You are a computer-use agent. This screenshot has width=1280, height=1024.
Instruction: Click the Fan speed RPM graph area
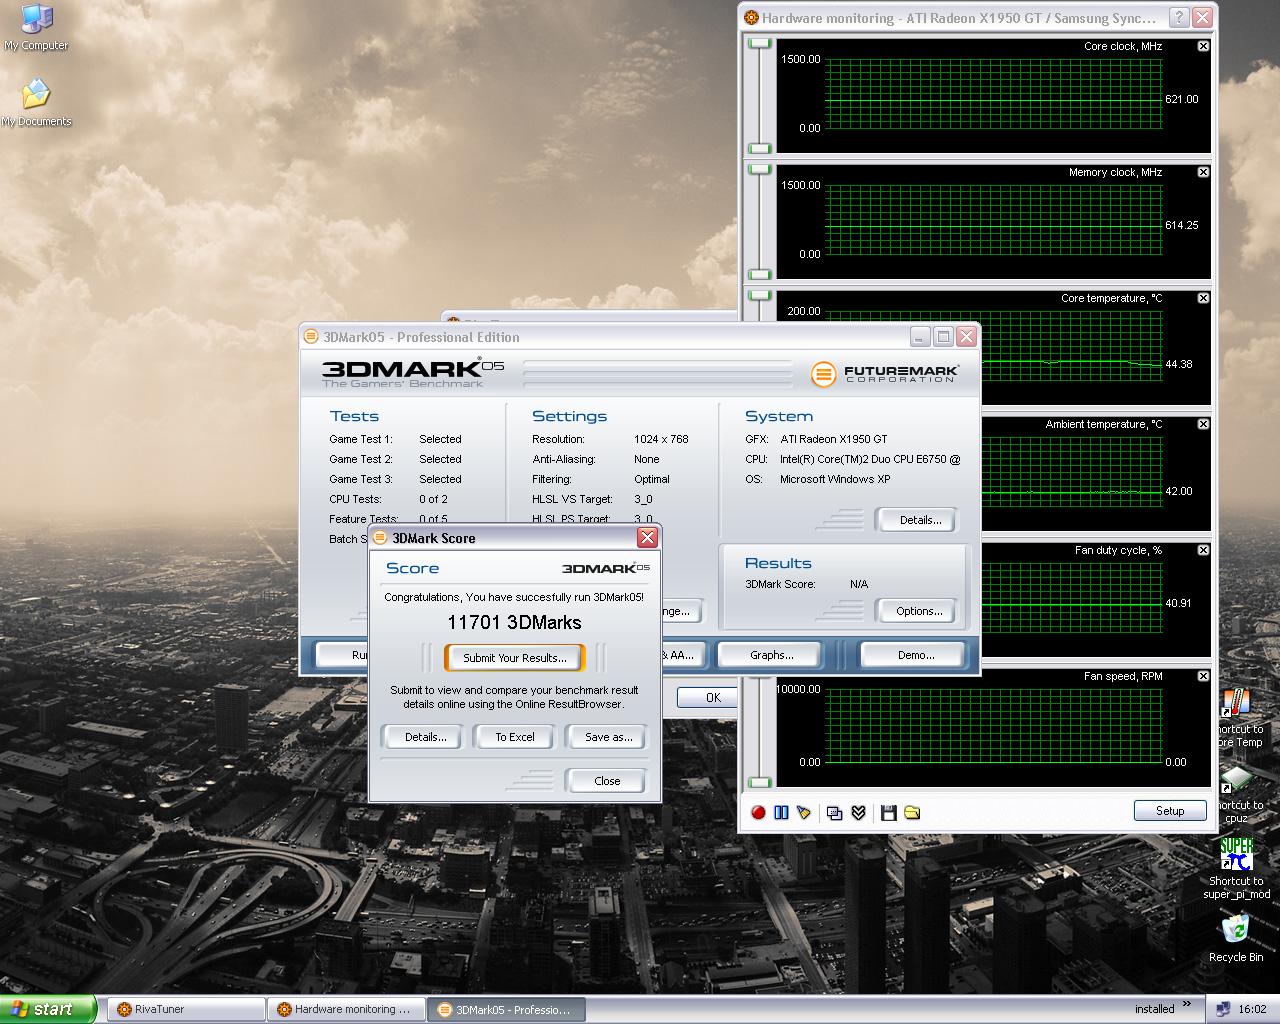coord(994,725)
